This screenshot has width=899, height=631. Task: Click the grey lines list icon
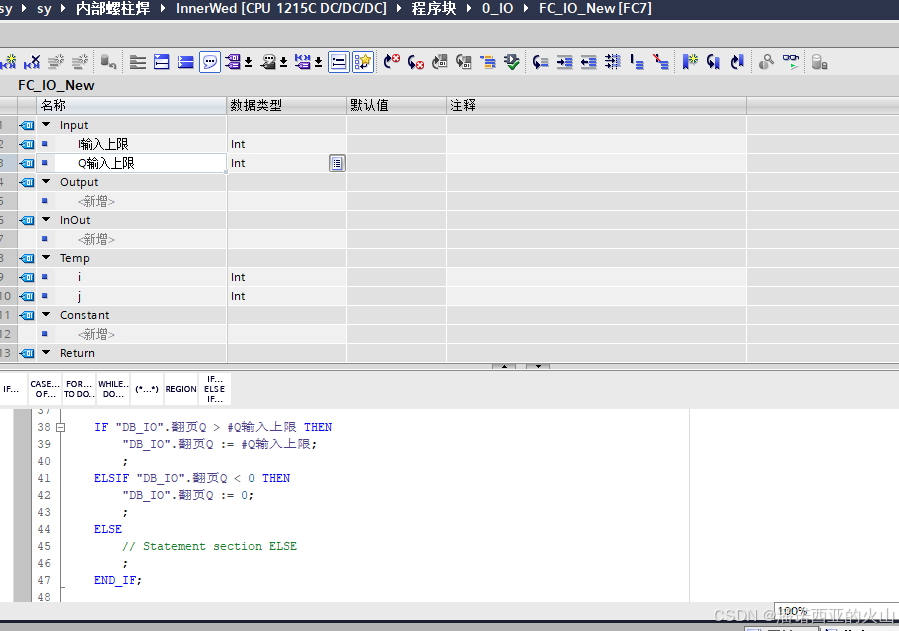tap(138, 62)
